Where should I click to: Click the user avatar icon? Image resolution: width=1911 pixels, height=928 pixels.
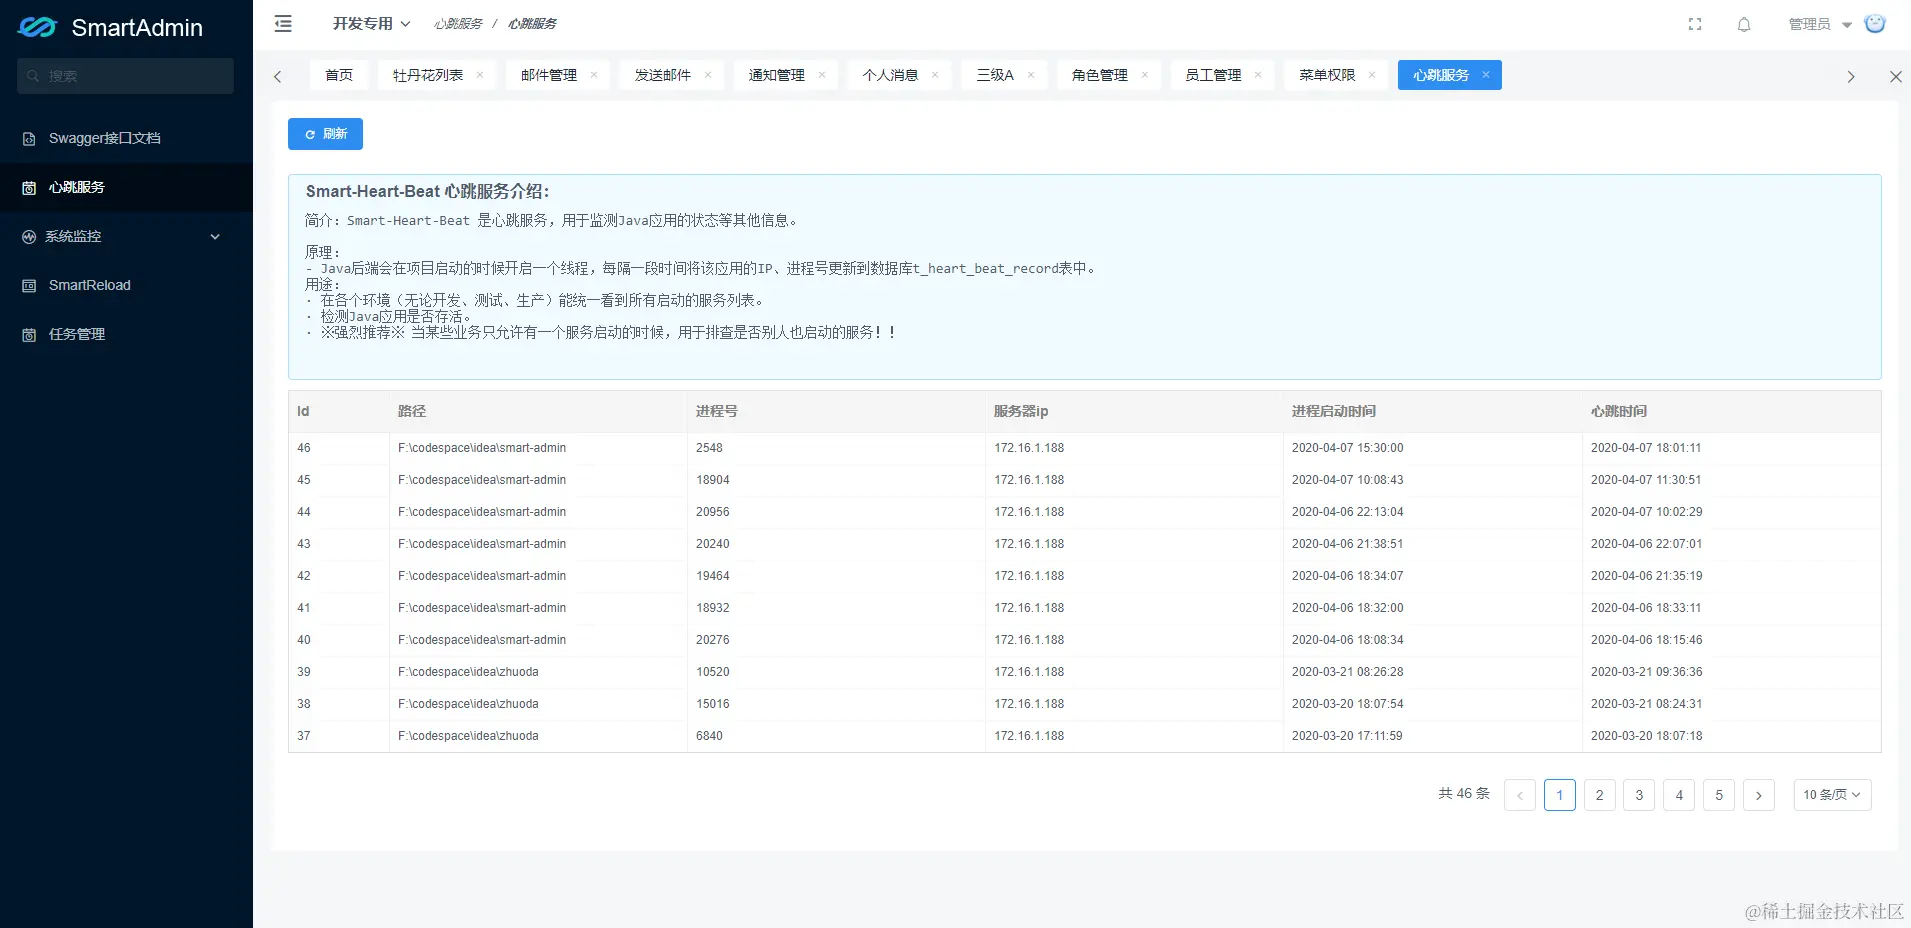click(1875, 24)
